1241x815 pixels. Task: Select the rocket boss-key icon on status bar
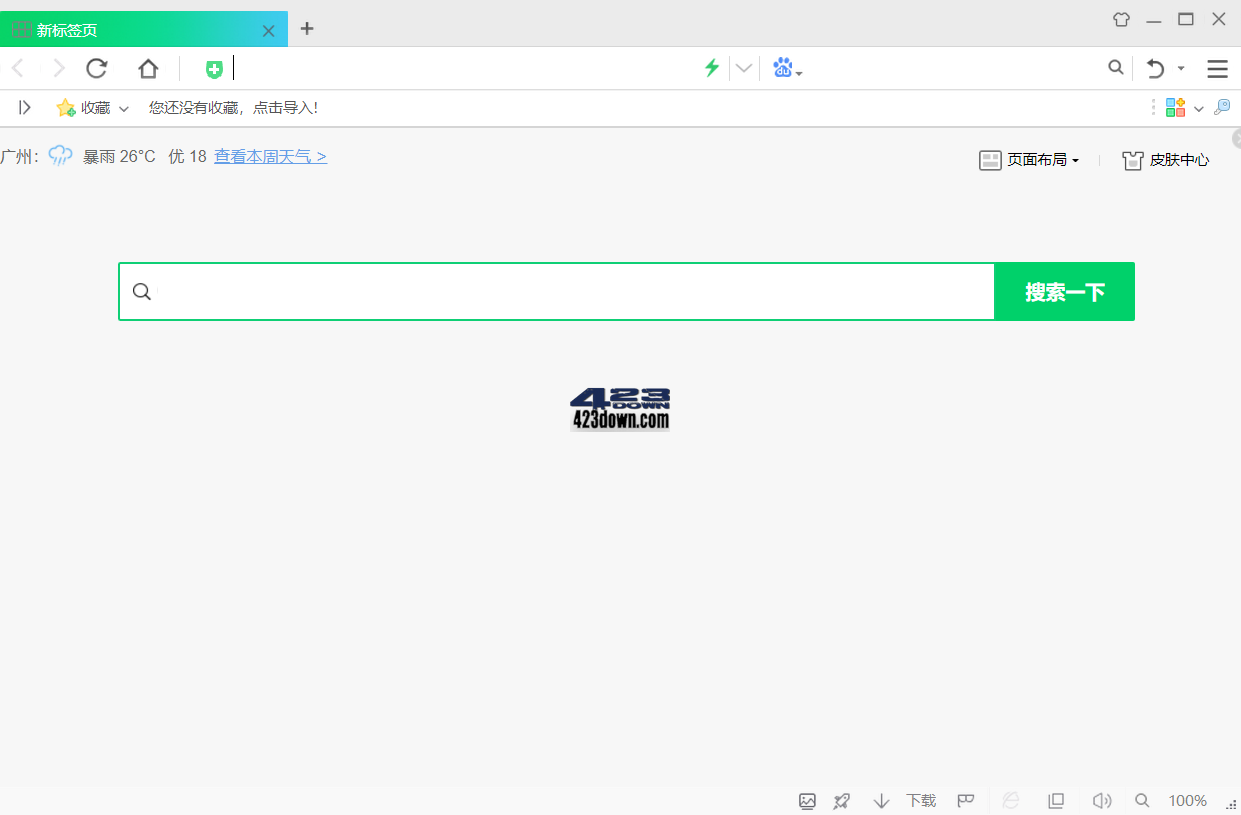(x=841, y=800)
